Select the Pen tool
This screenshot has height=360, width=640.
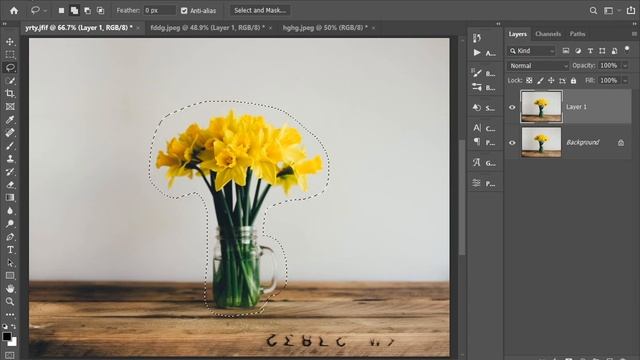[10, 237]
